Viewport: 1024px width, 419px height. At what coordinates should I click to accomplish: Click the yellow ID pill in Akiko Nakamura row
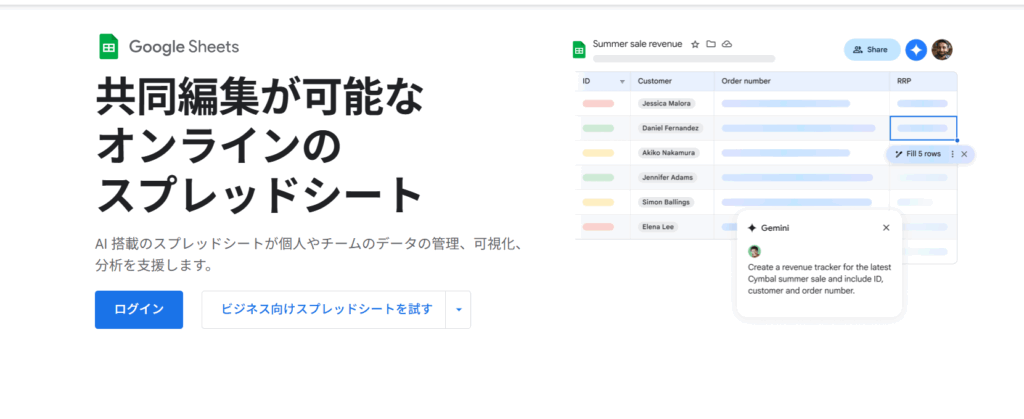click(598, 153)
